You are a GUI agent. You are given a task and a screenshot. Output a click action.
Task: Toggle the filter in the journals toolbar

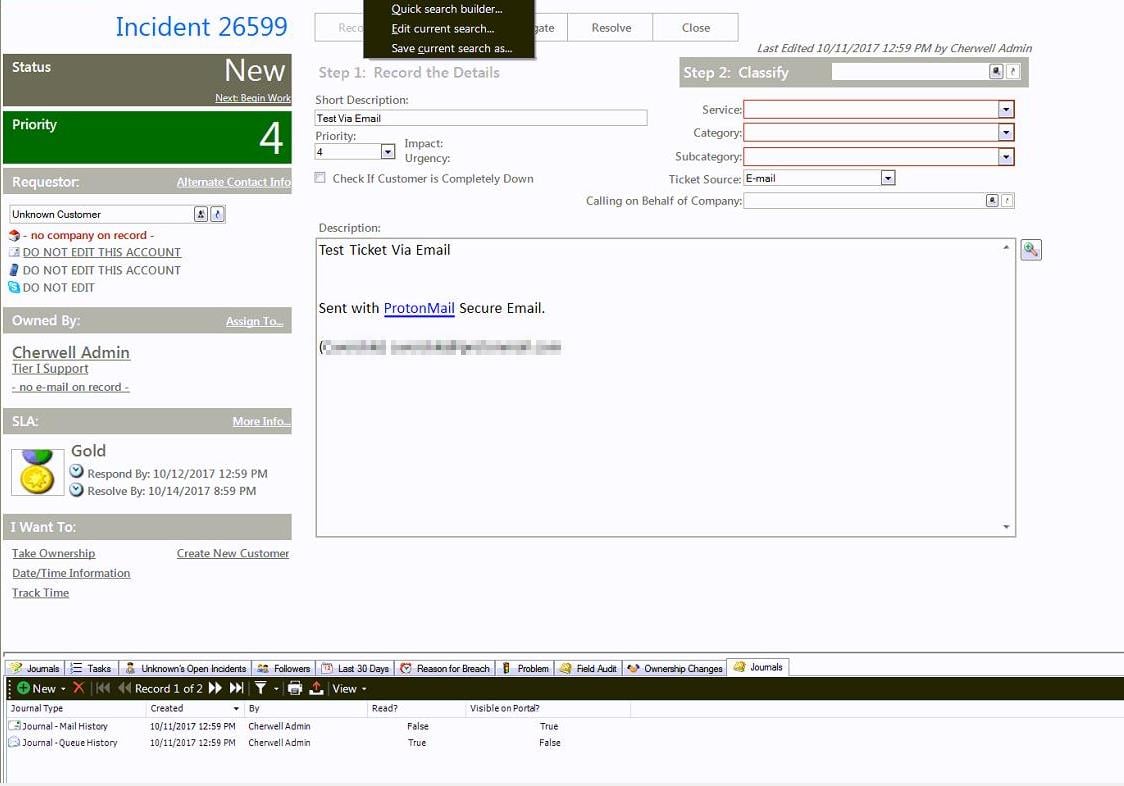260,688
